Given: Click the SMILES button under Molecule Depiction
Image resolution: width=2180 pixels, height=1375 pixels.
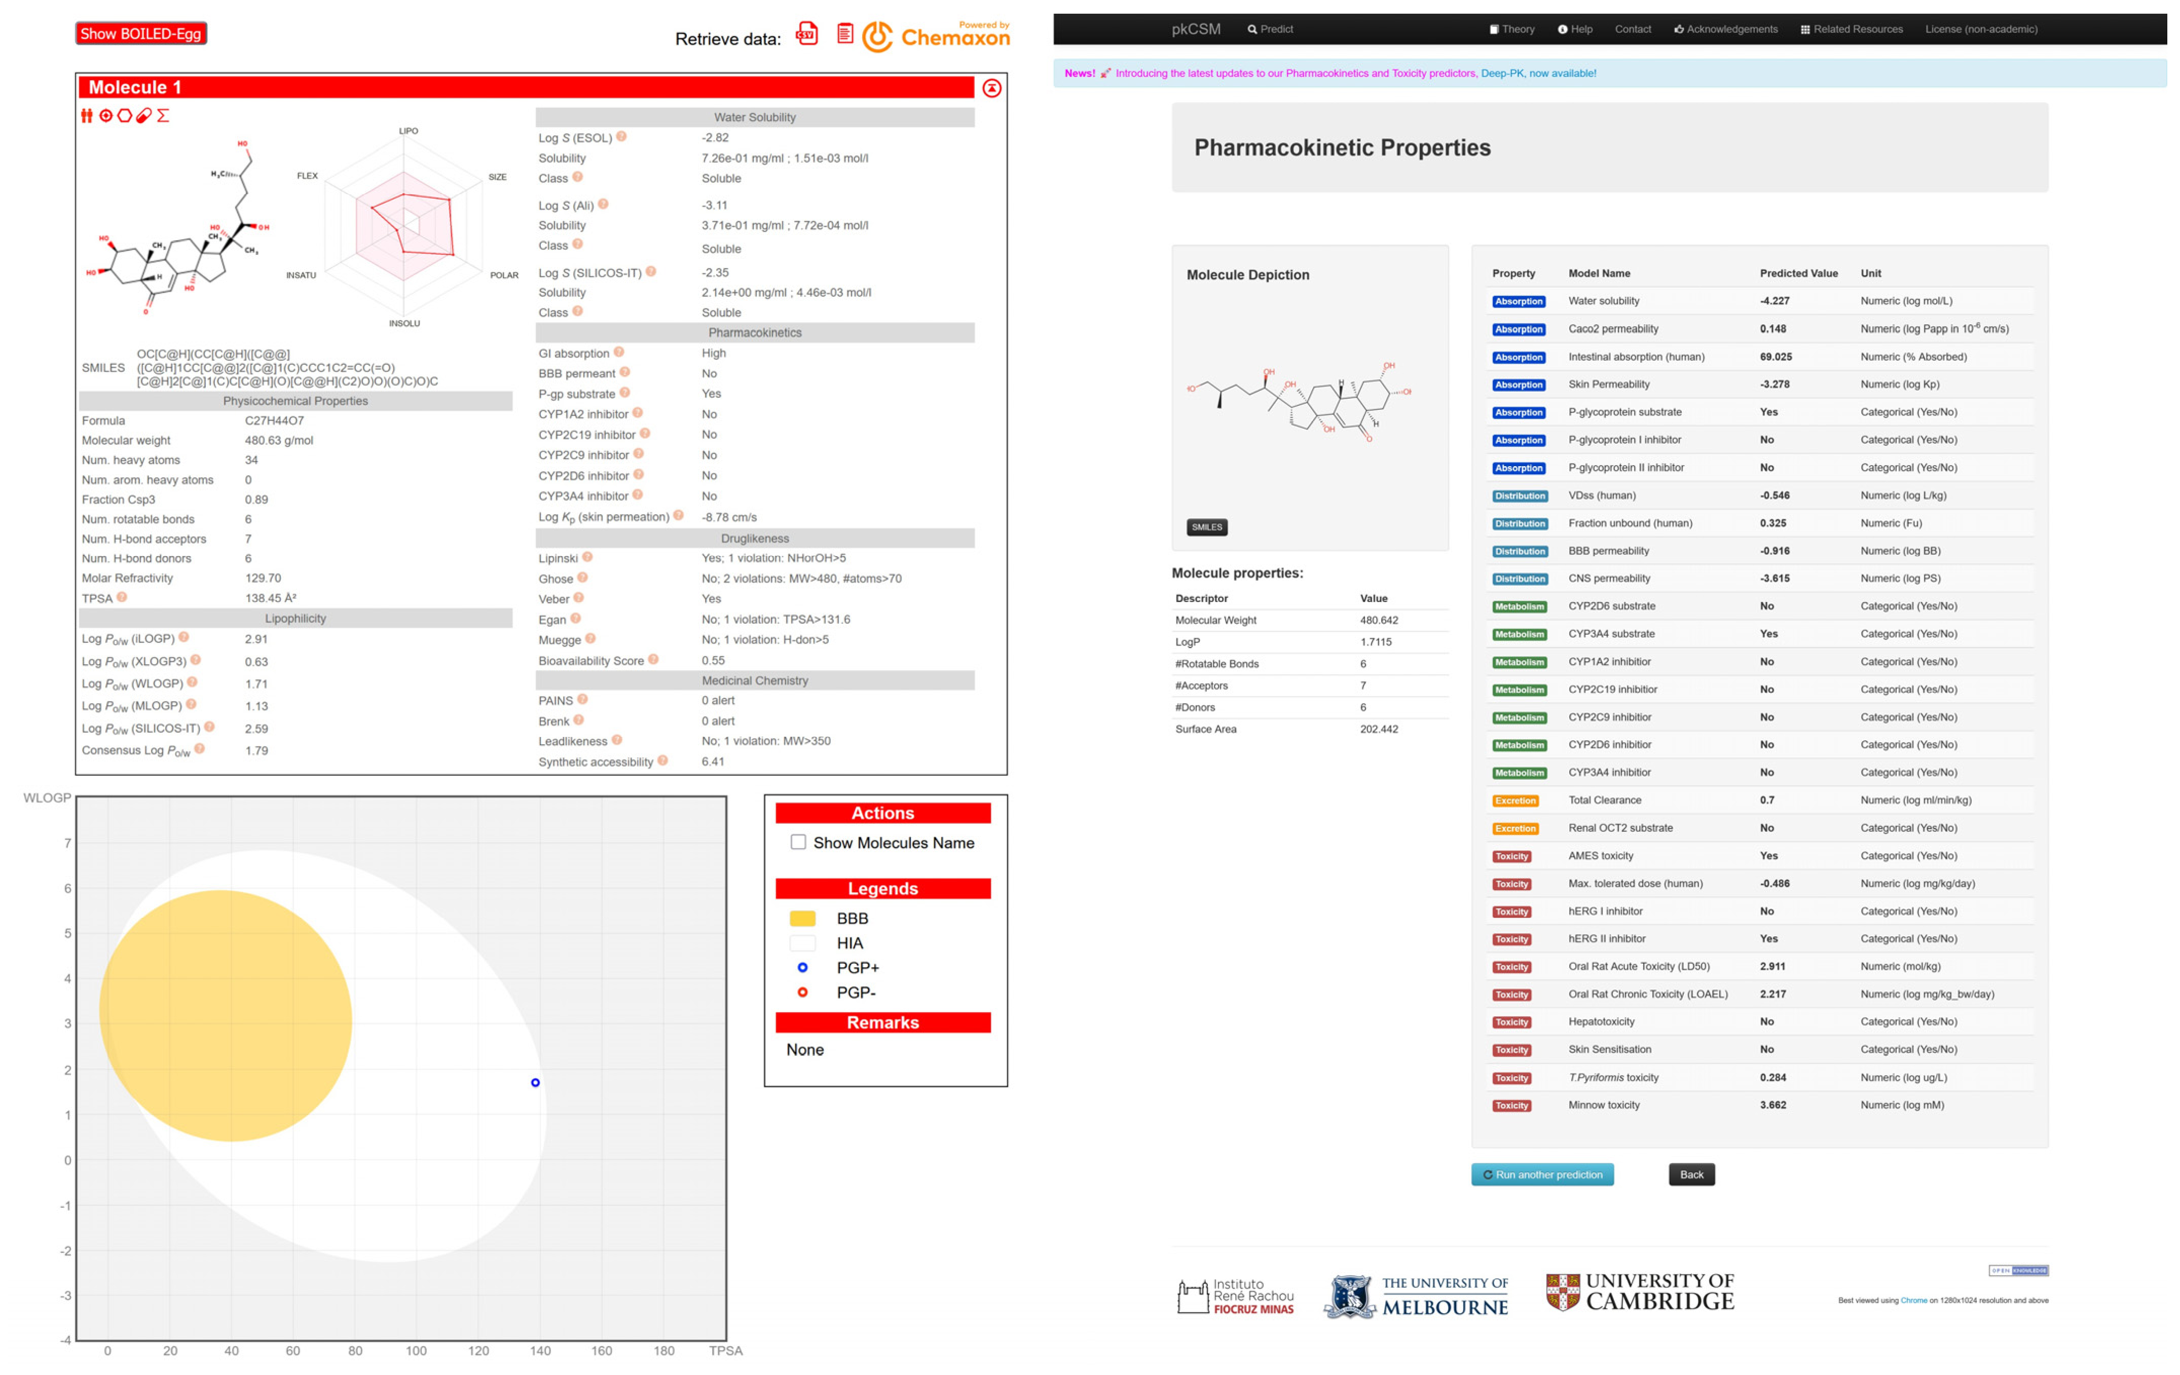Looking at the screenshot, I should [1207, 527].
